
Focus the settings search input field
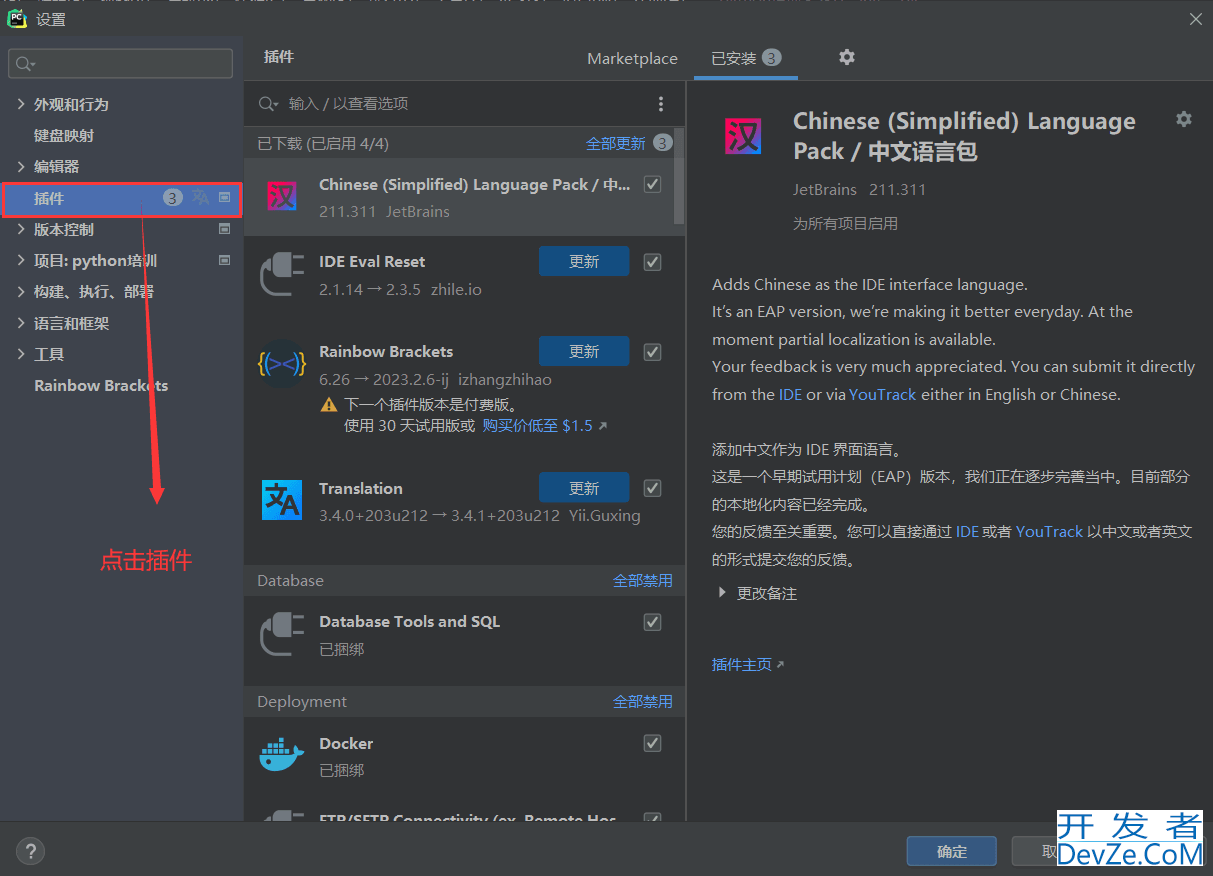click(121, 63)
